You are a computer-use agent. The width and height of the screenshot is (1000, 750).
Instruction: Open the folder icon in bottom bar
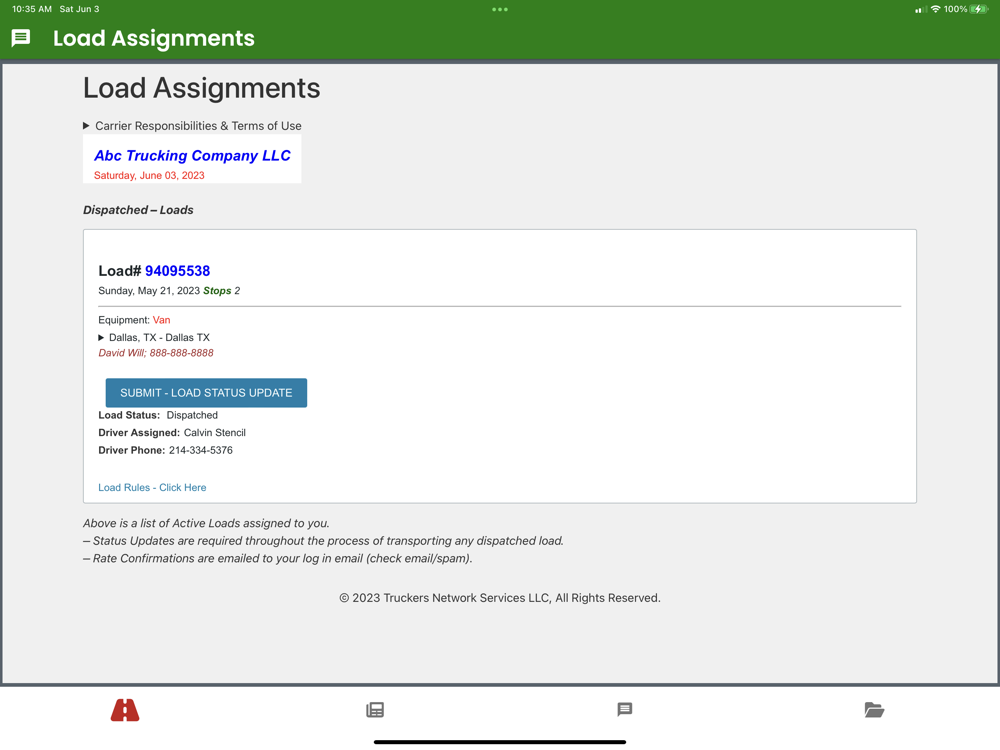click(874, 710)
